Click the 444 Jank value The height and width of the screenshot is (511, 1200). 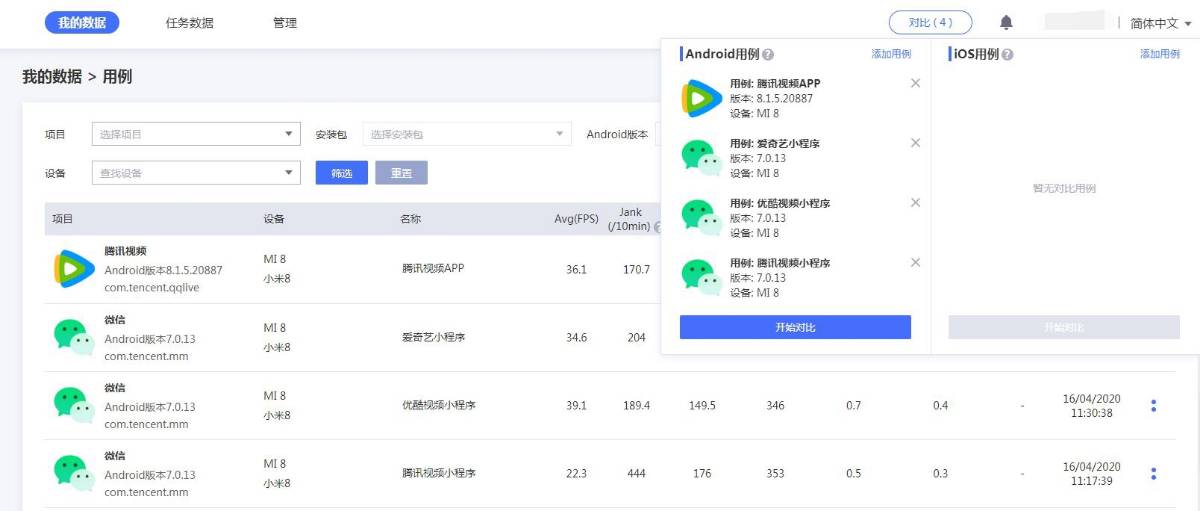click(636, 473)
